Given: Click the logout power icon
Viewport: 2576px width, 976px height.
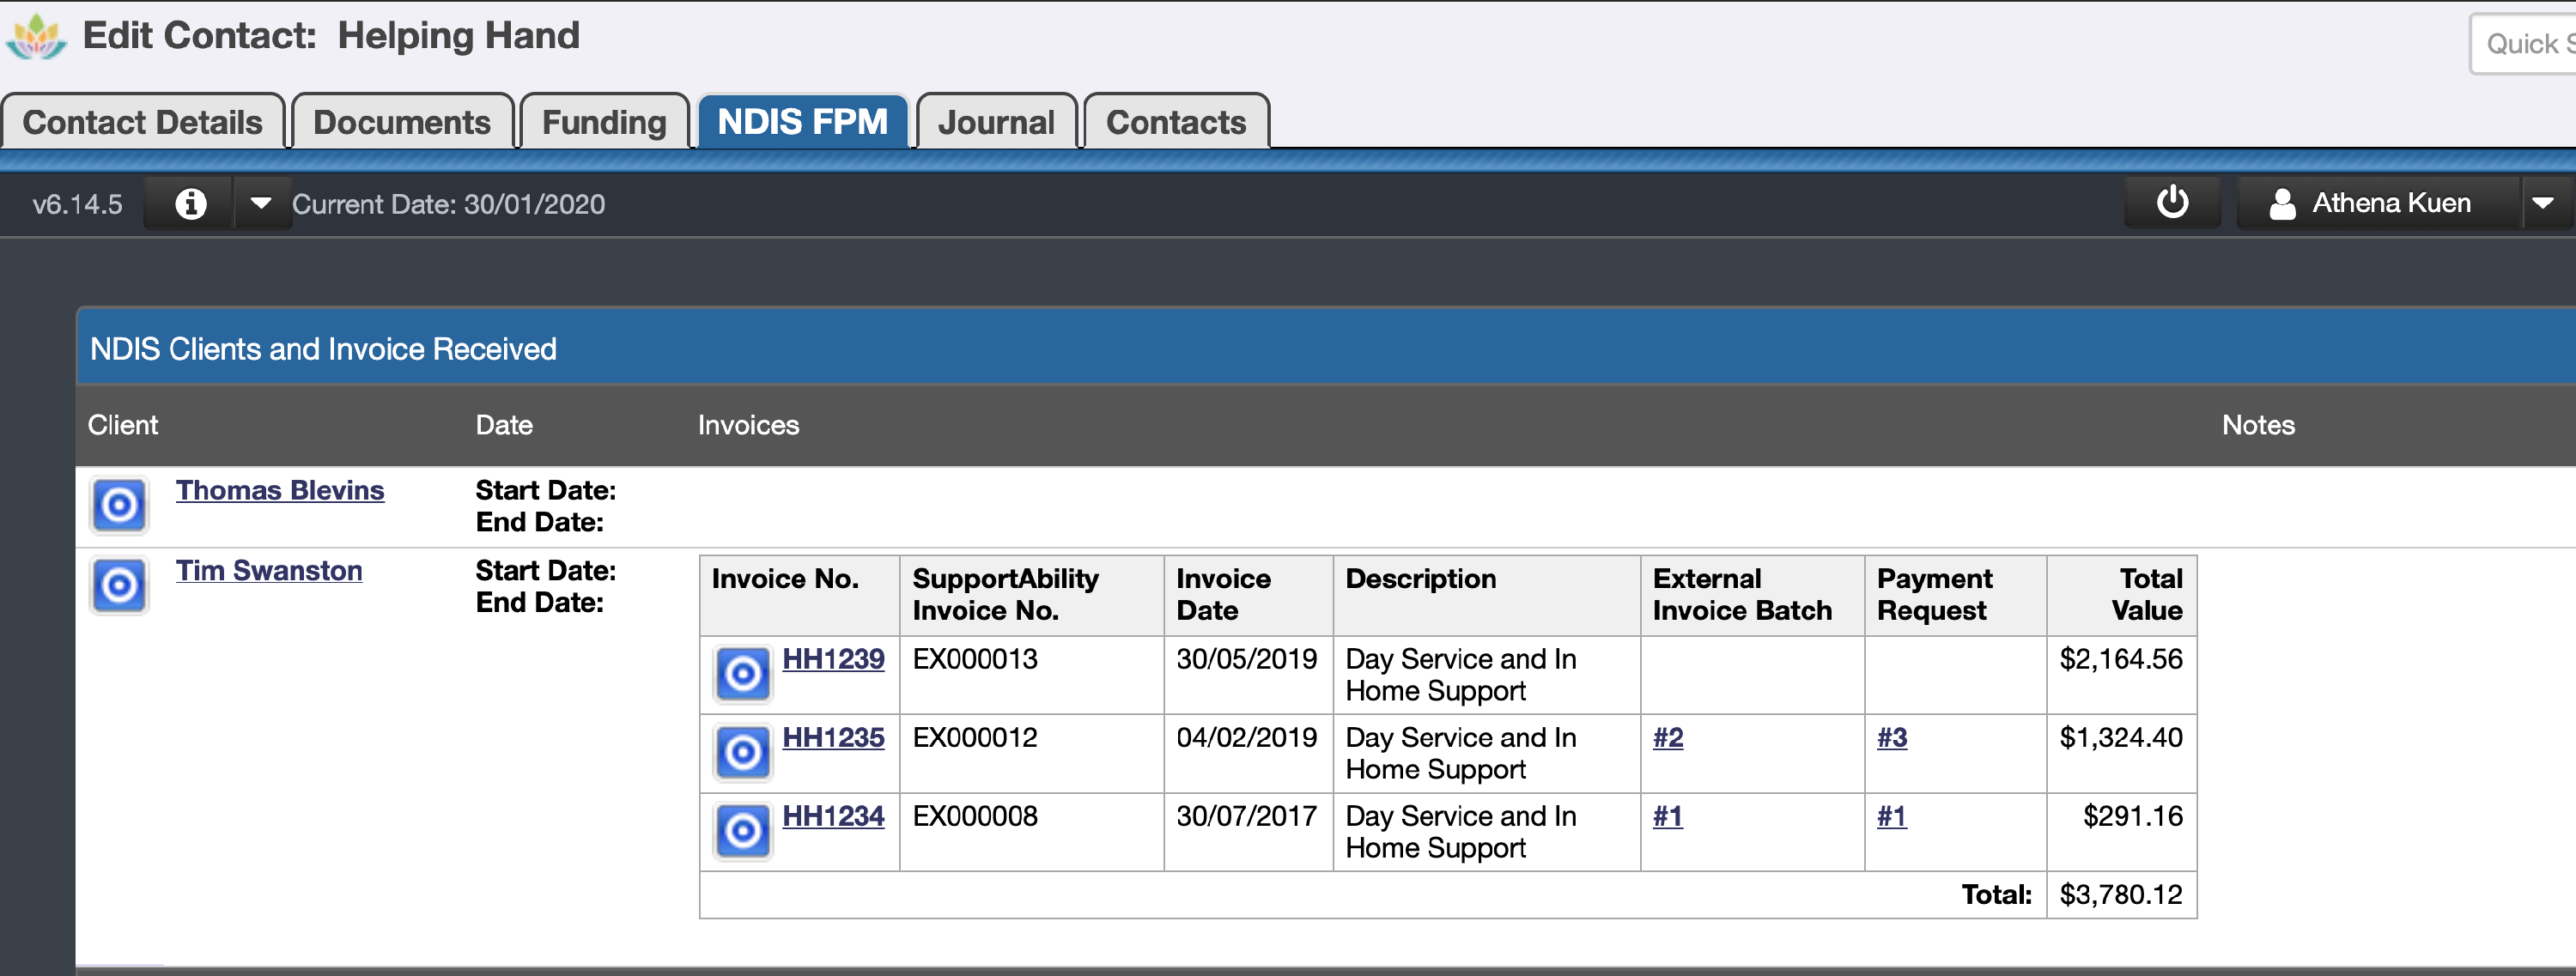Looking at the screenshot, I should tap(2172, 203).
